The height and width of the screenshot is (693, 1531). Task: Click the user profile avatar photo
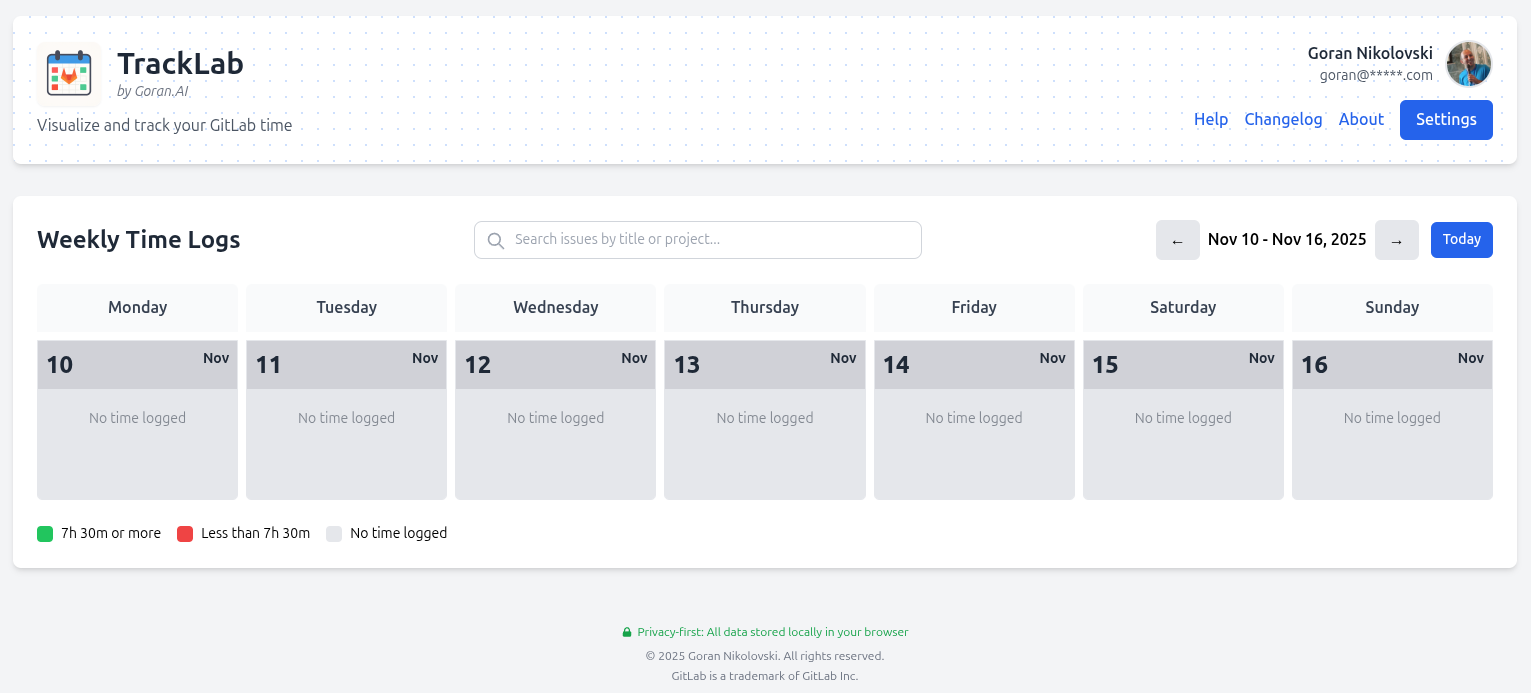coord(1469,64)
